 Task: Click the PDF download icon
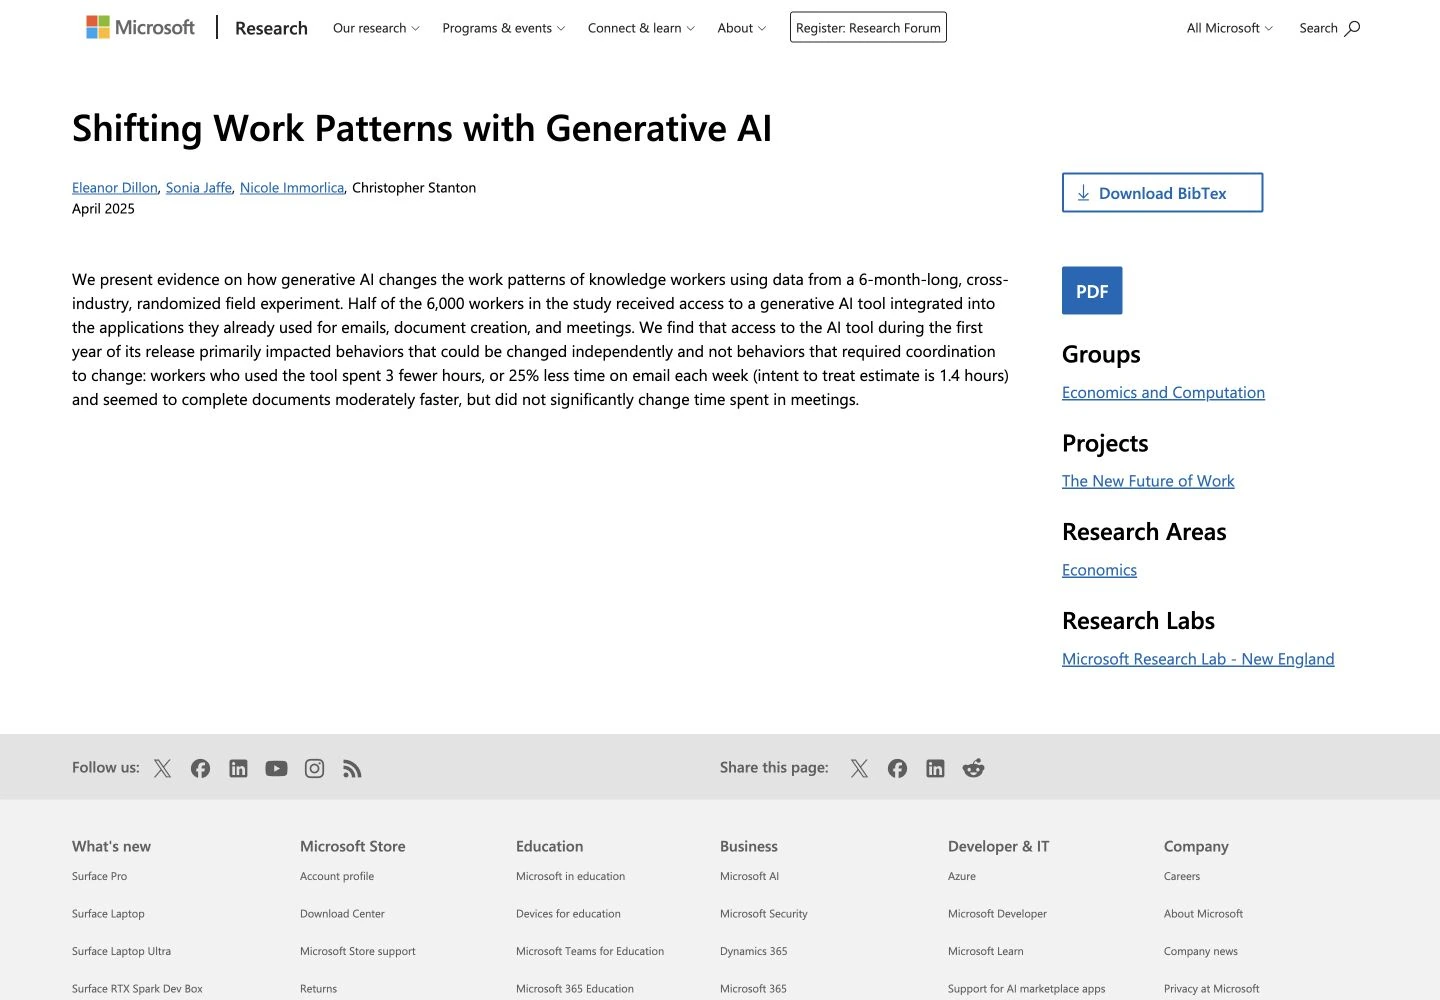tap(1092, 291)
